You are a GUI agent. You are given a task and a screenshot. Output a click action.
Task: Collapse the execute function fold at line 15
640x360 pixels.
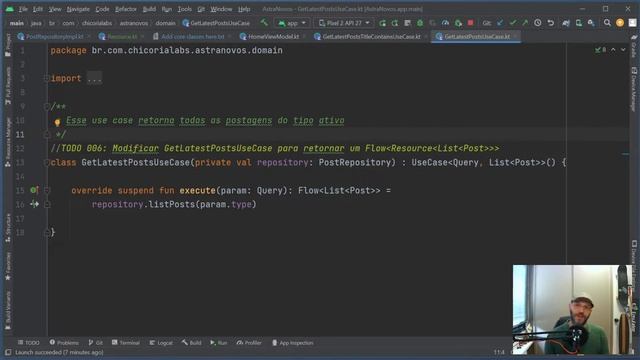(47, 190)
